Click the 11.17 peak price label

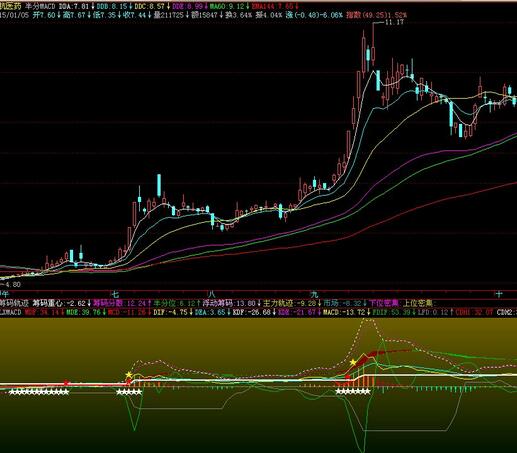tap(394, 22)
